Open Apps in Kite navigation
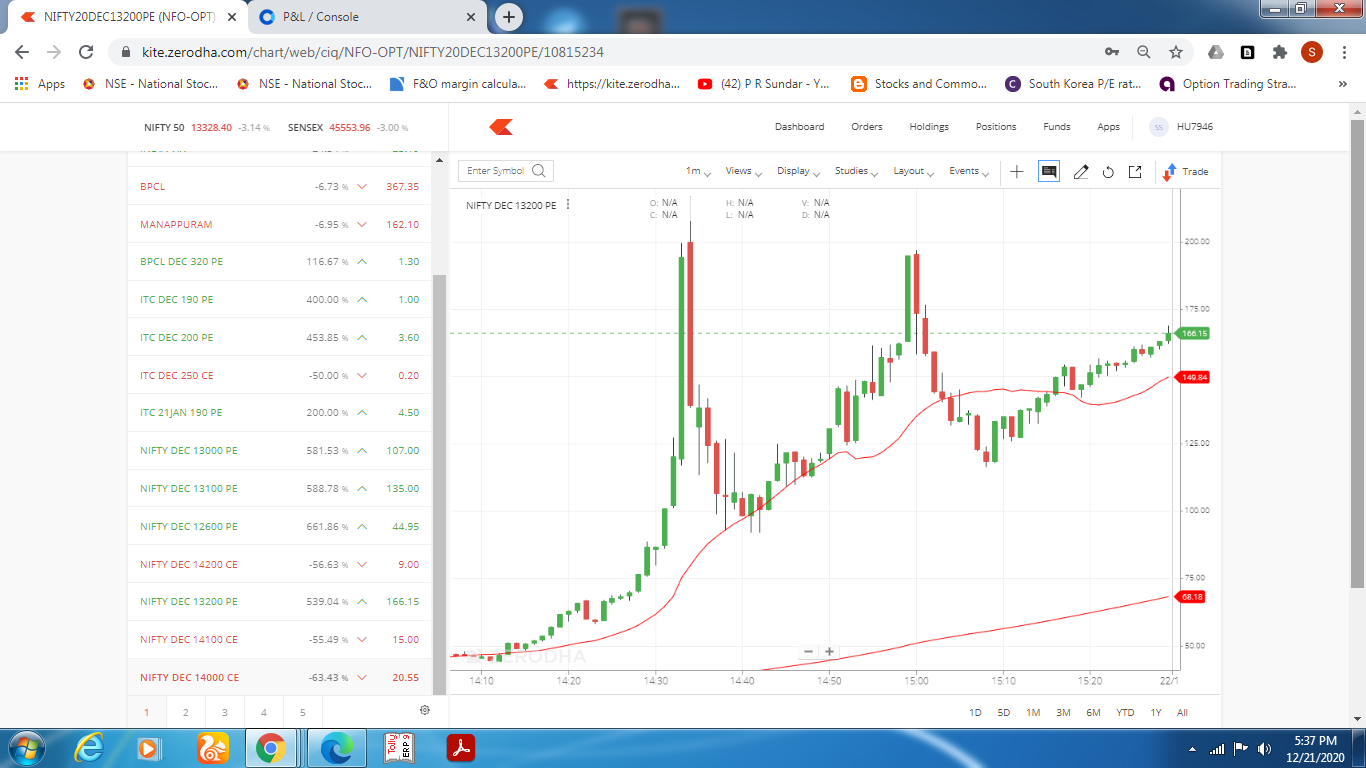1366x768 pixels. coord(1108,127)
